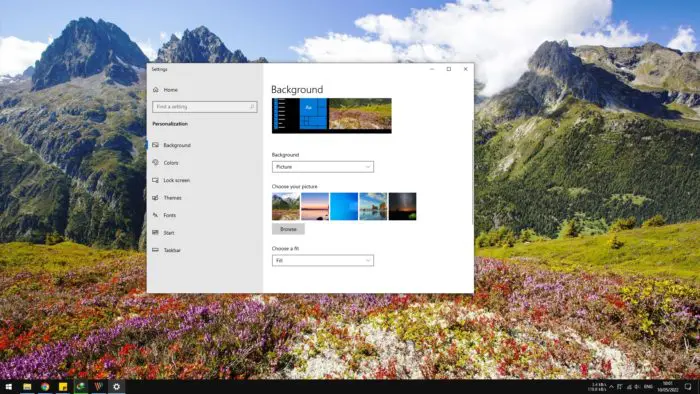Select the night sky picture thumbnail

[402, 207]
